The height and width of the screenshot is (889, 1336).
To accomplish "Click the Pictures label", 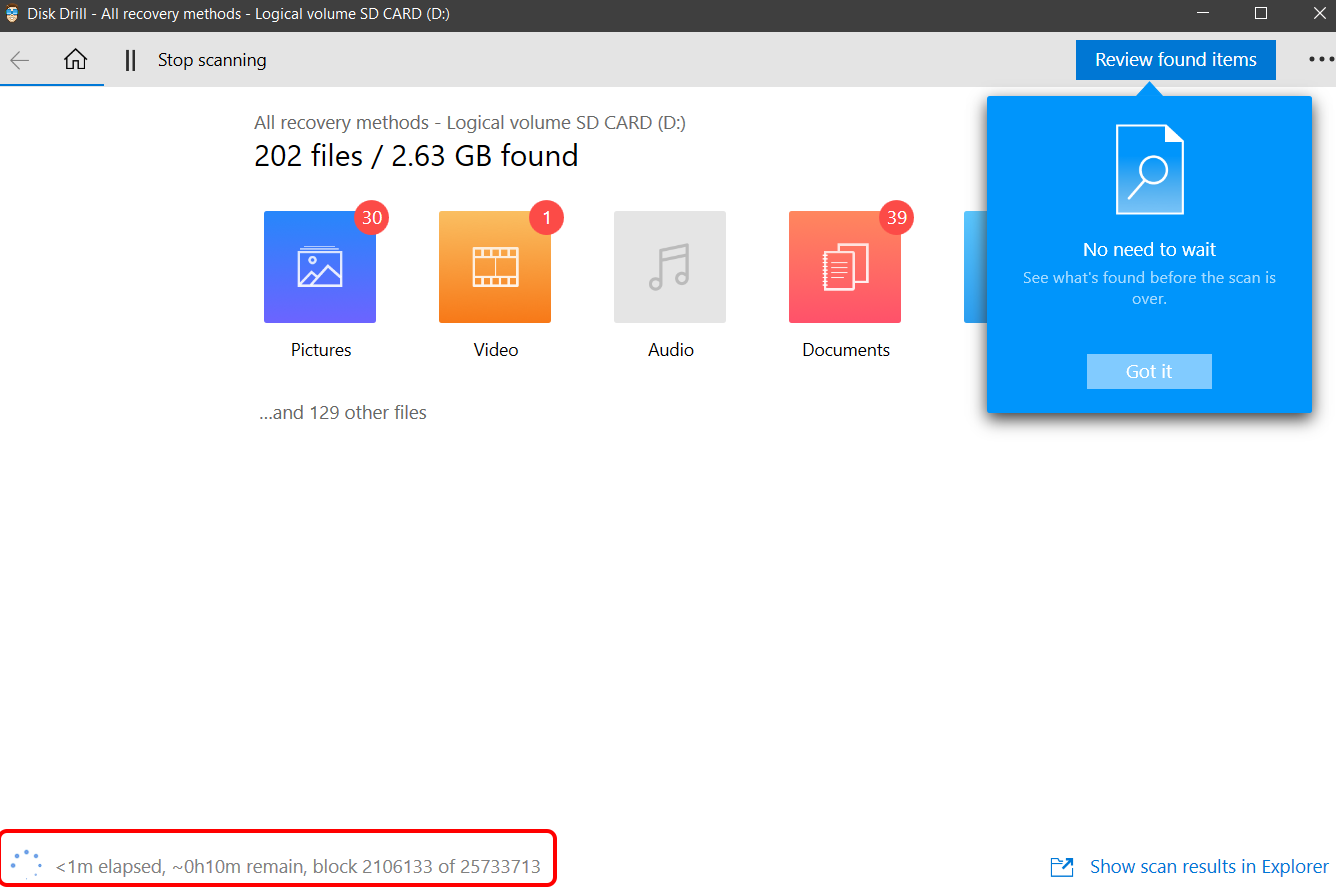I will 321,350.
